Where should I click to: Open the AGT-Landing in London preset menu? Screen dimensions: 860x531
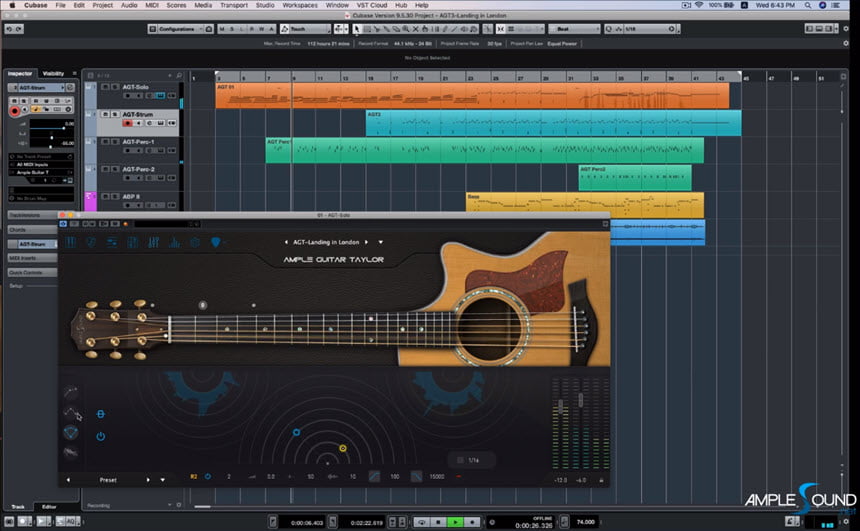[x=381, y=242]
